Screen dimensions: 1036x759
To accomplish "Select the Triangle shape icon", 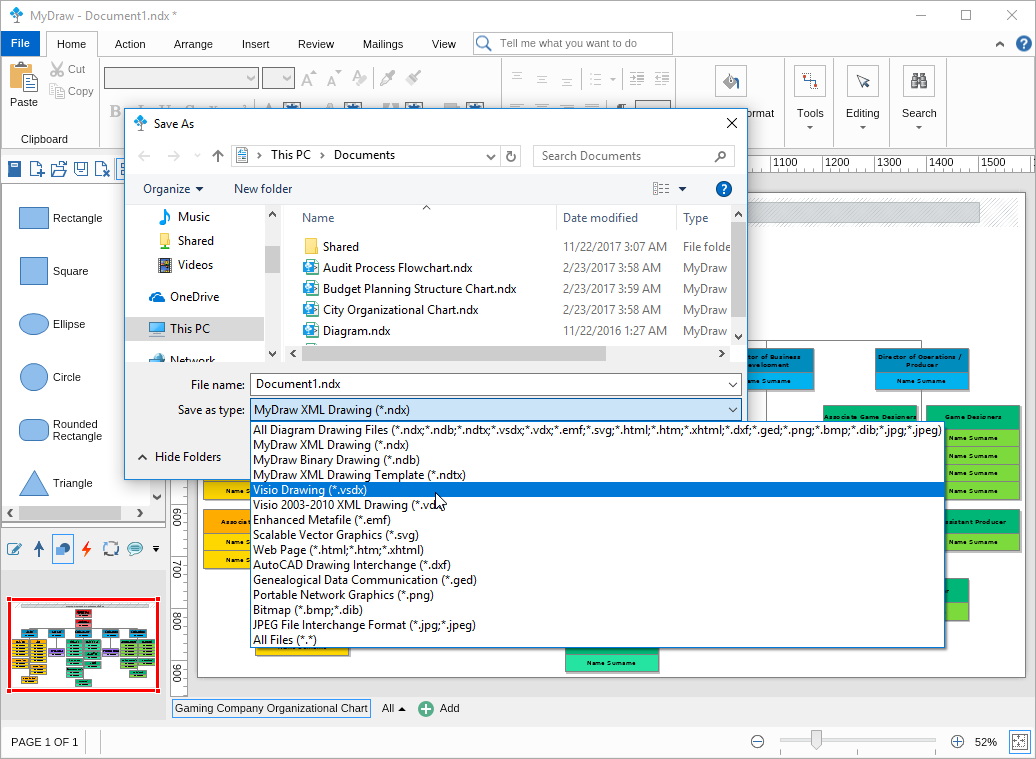I will click(x=34, y=483).
